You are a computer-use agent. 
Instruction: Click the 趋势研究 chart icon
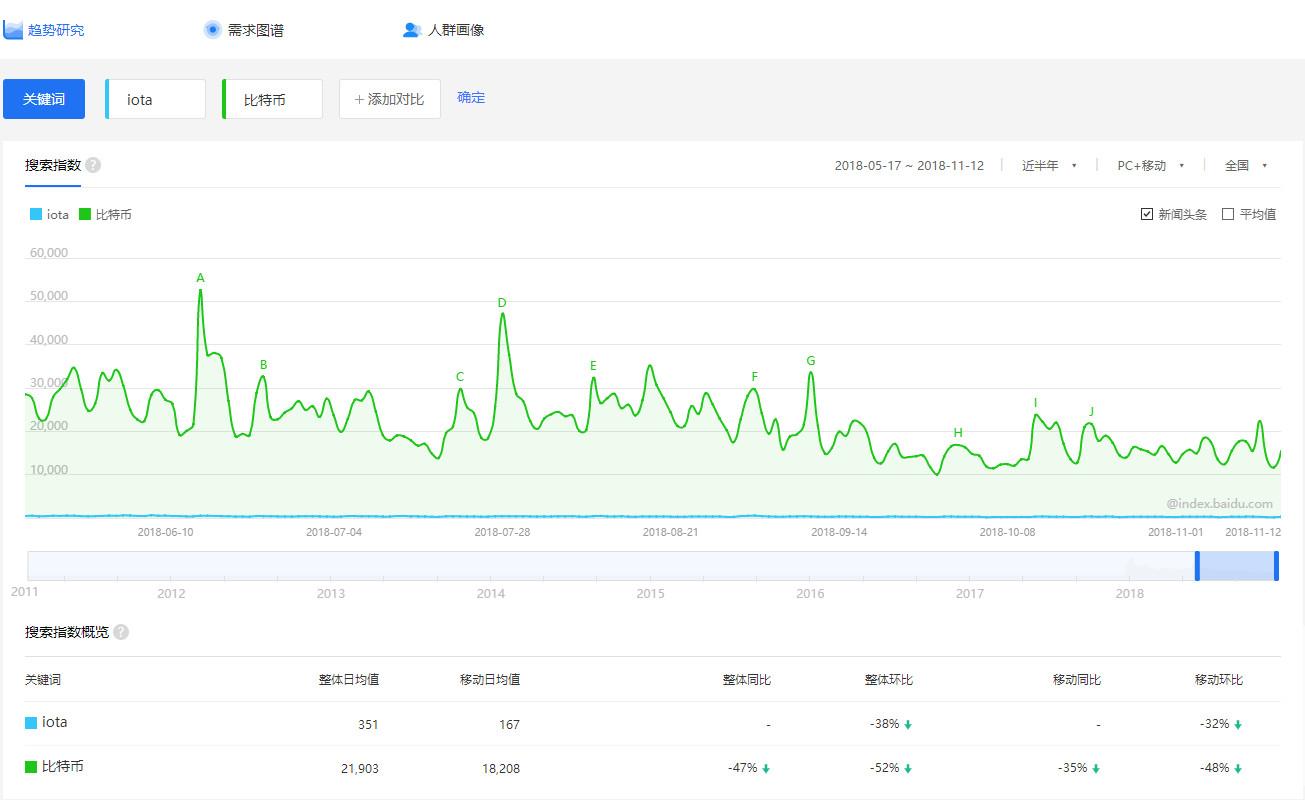[13, 30]
